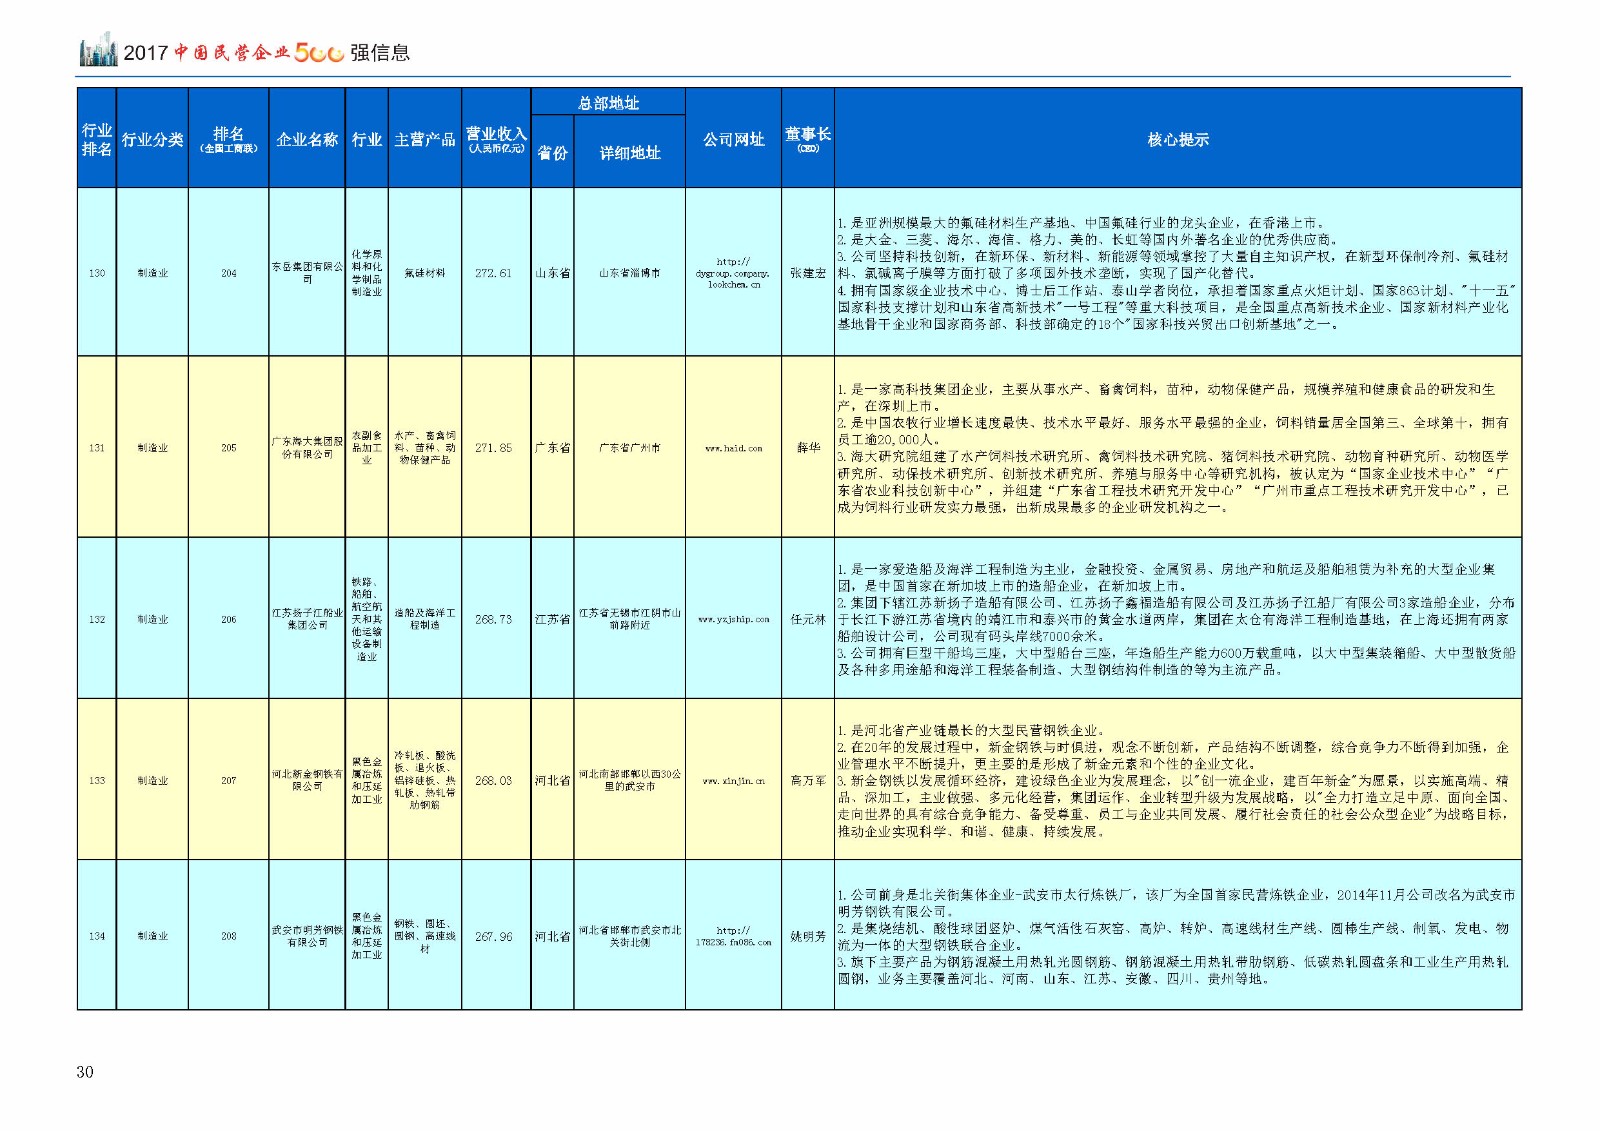Click '制造业' in the row ranked 130
Viewport: 1600px width, 1131px height.
click(153, 273)
